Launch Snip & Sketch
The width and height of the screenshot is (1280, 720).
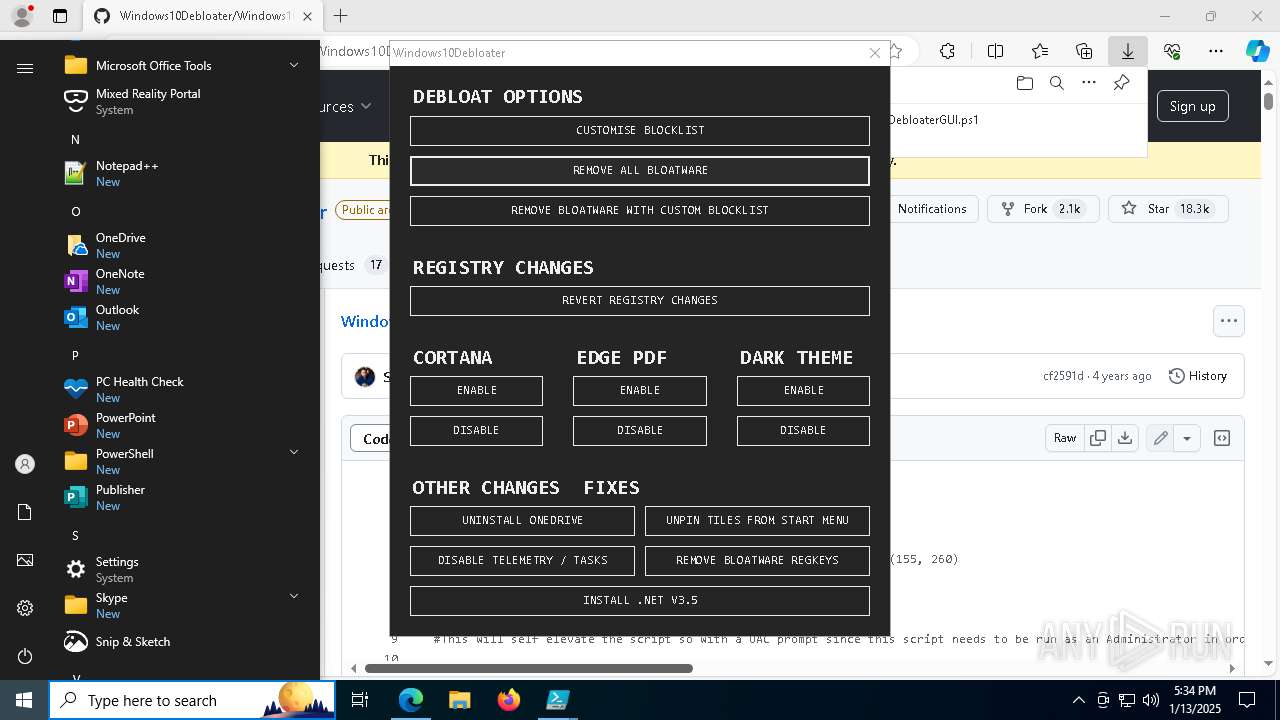184,641
